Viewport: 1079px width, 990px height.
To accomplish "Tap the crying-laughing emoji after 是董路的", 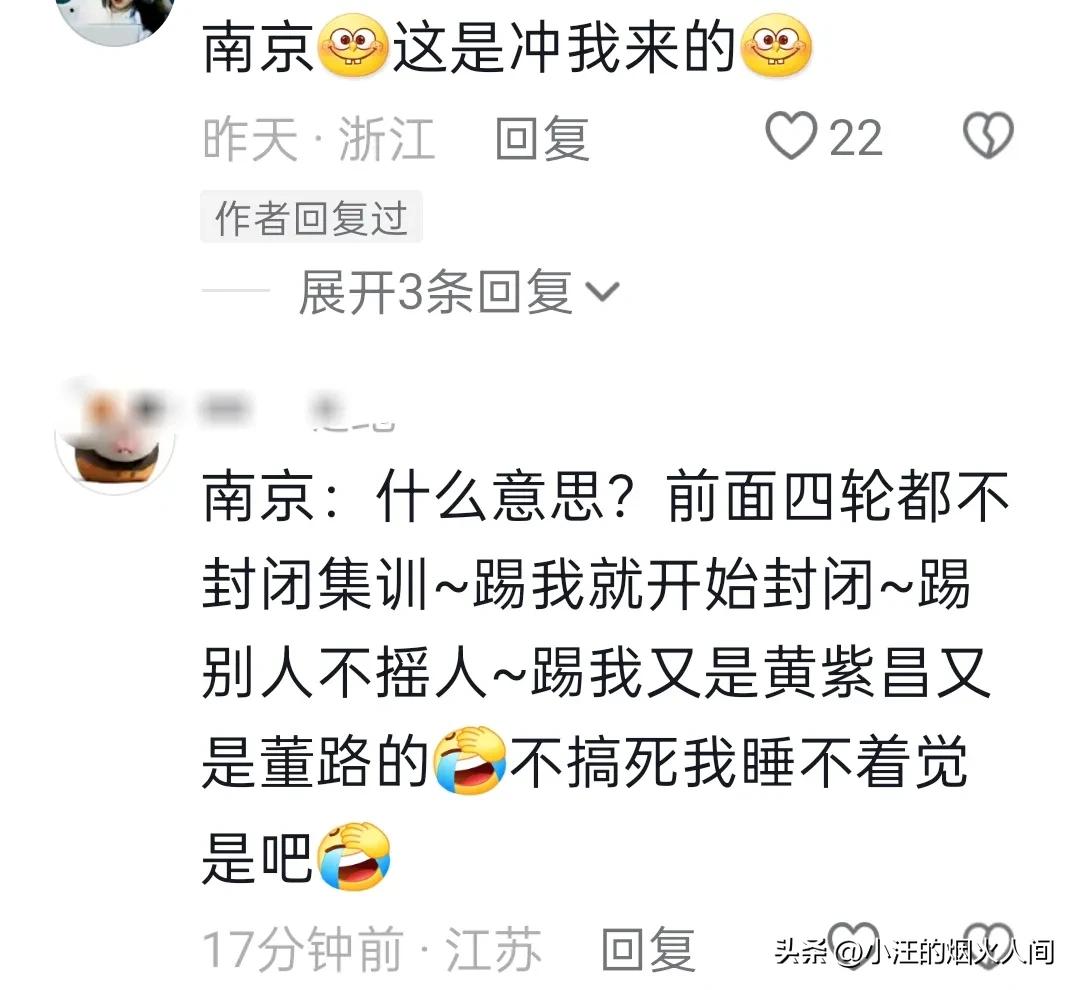I will 470,760.
